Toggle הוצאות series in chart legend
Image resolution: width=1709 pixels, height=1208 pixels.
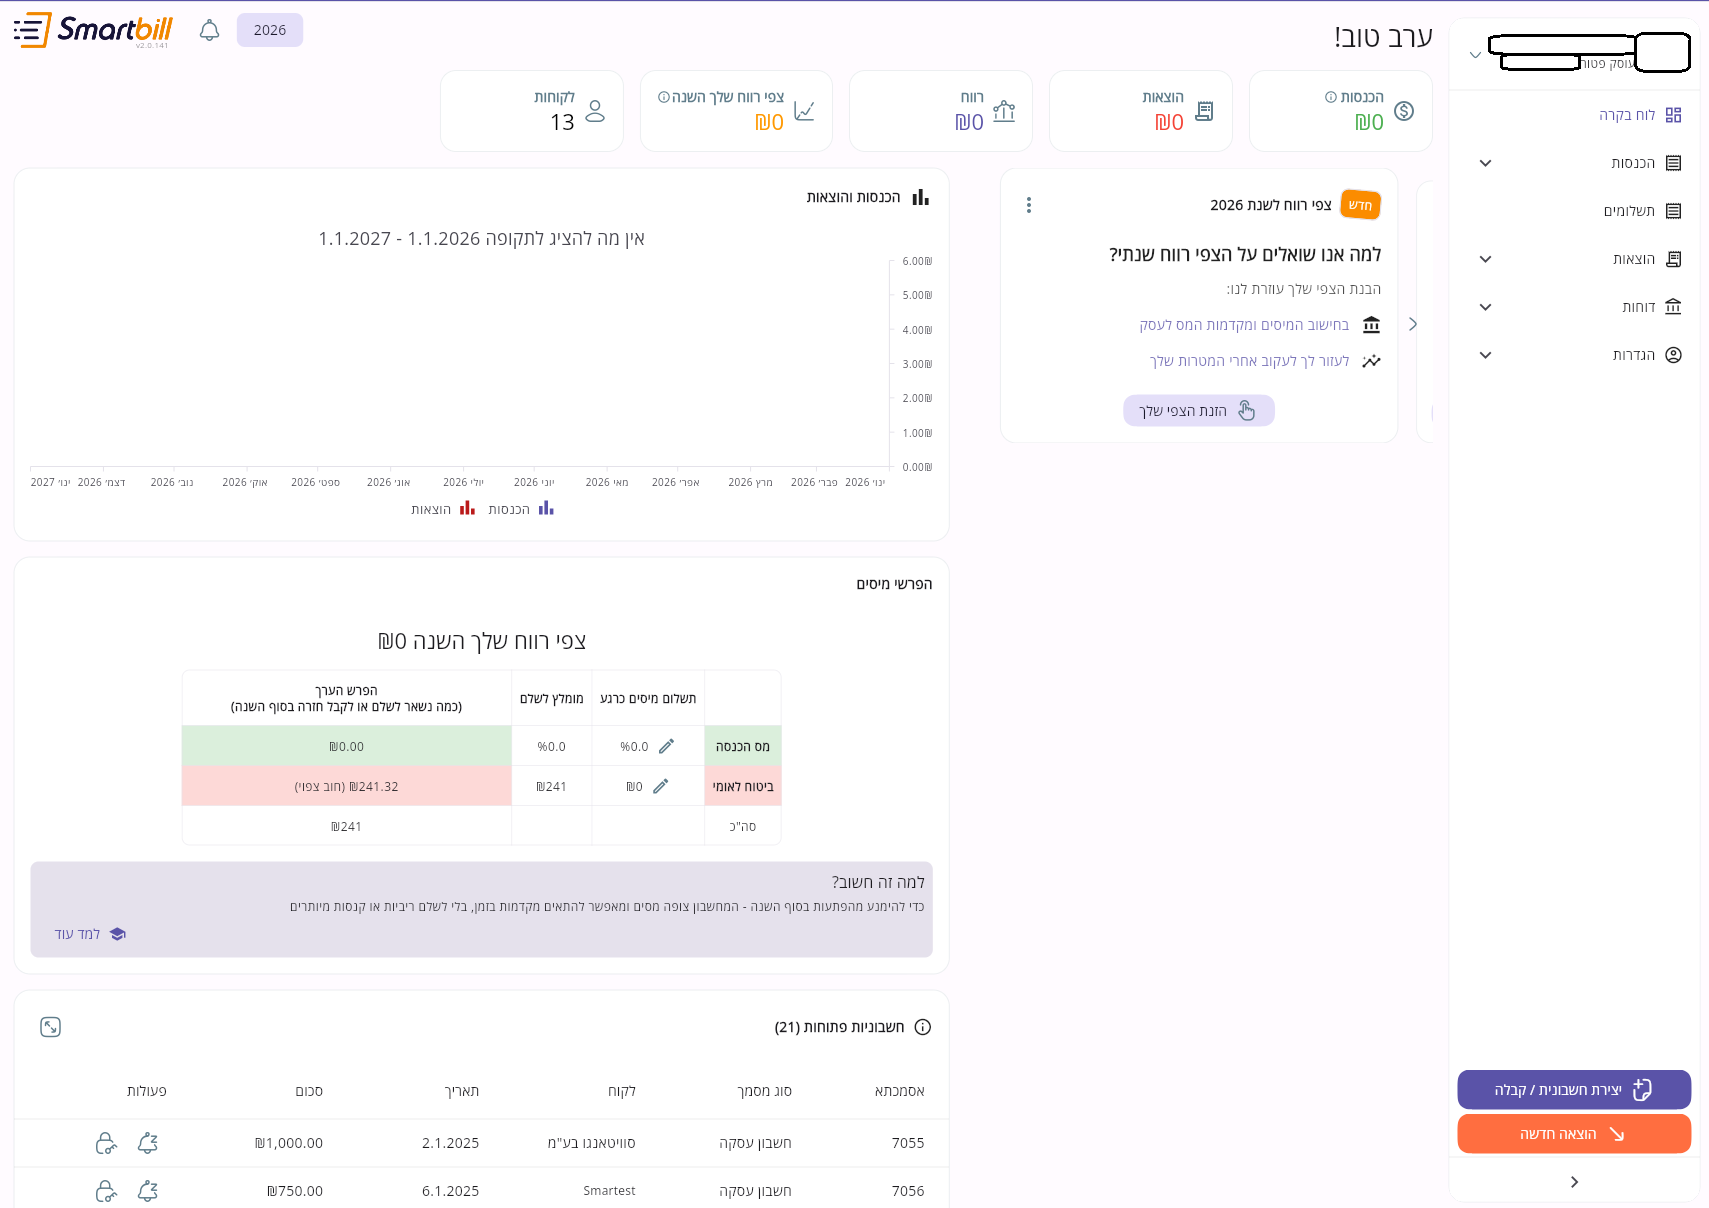pyautogui.click(x=442, y=509)
